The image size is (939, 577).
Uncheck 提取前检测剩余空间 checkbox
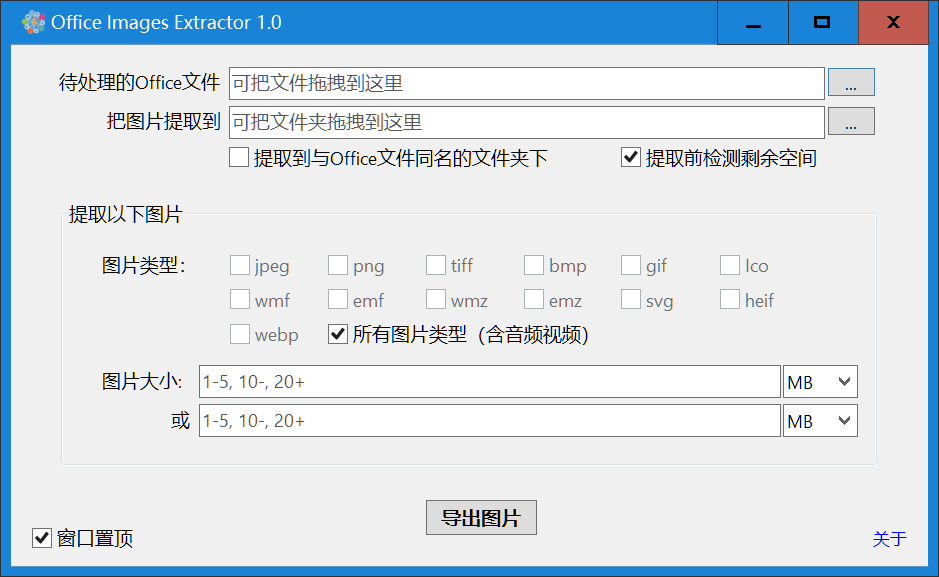[x=631, y=158]
